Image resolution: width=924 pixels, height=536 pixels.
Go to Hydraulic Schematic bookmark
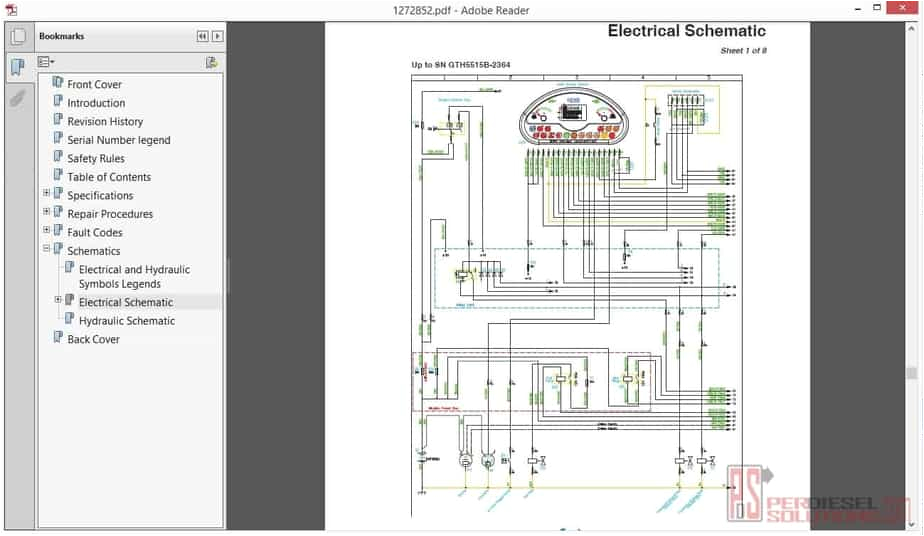[x=126, y=321]
